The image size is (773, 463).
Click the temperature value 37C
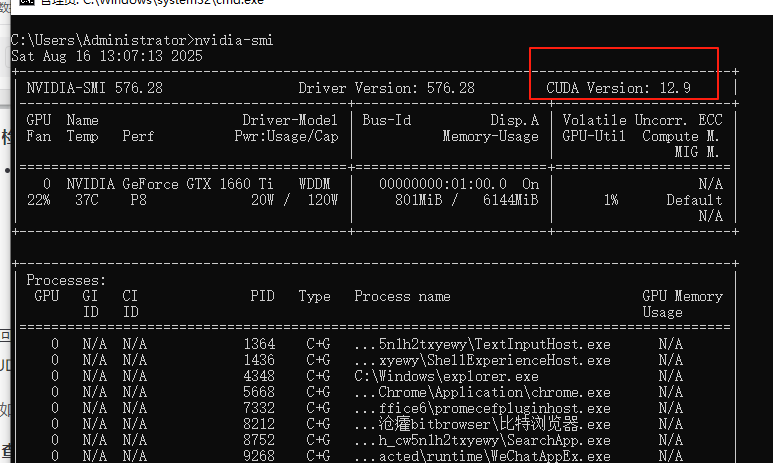point(87,200)
